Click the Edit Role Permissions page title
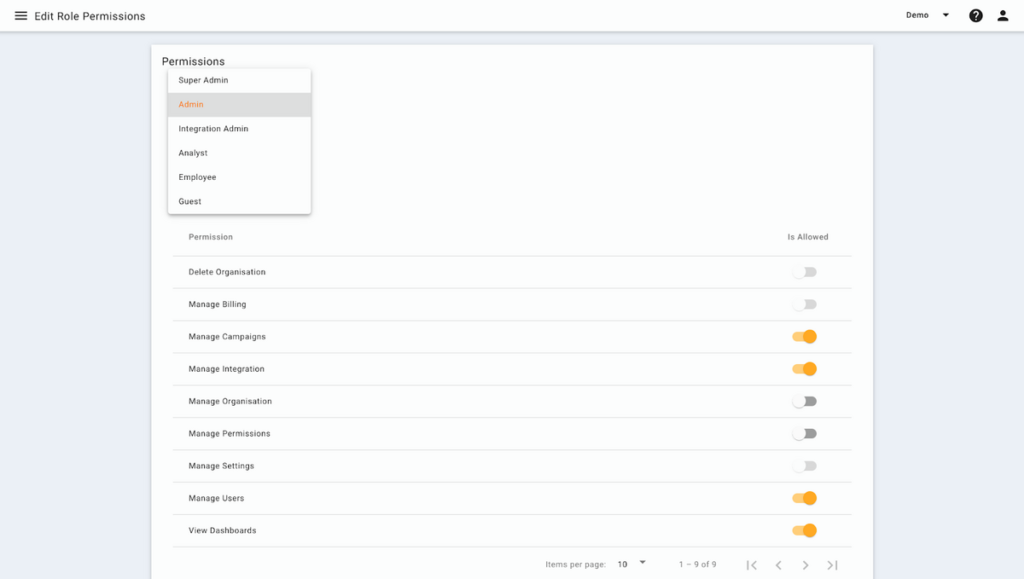This screenshot has width=1024, height=579. (x=90, y=16)
